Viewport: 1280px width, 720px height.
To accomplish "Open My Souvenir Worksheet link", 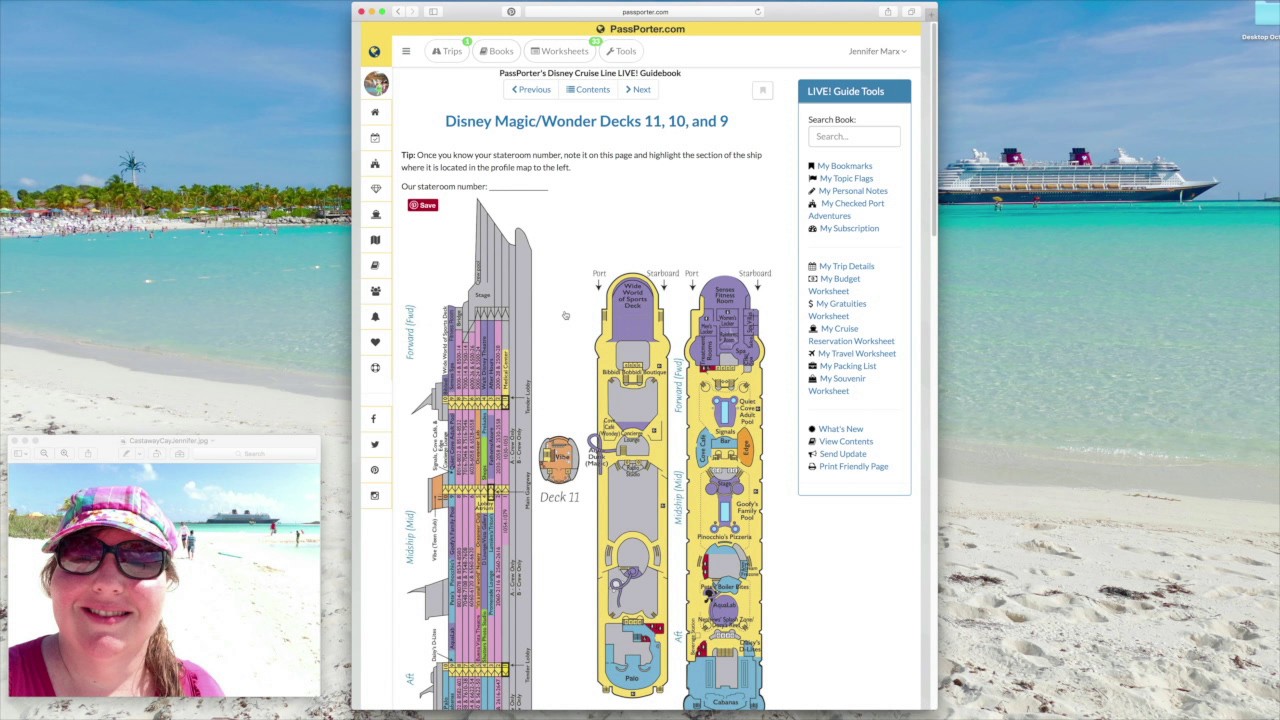I will 837,385.
